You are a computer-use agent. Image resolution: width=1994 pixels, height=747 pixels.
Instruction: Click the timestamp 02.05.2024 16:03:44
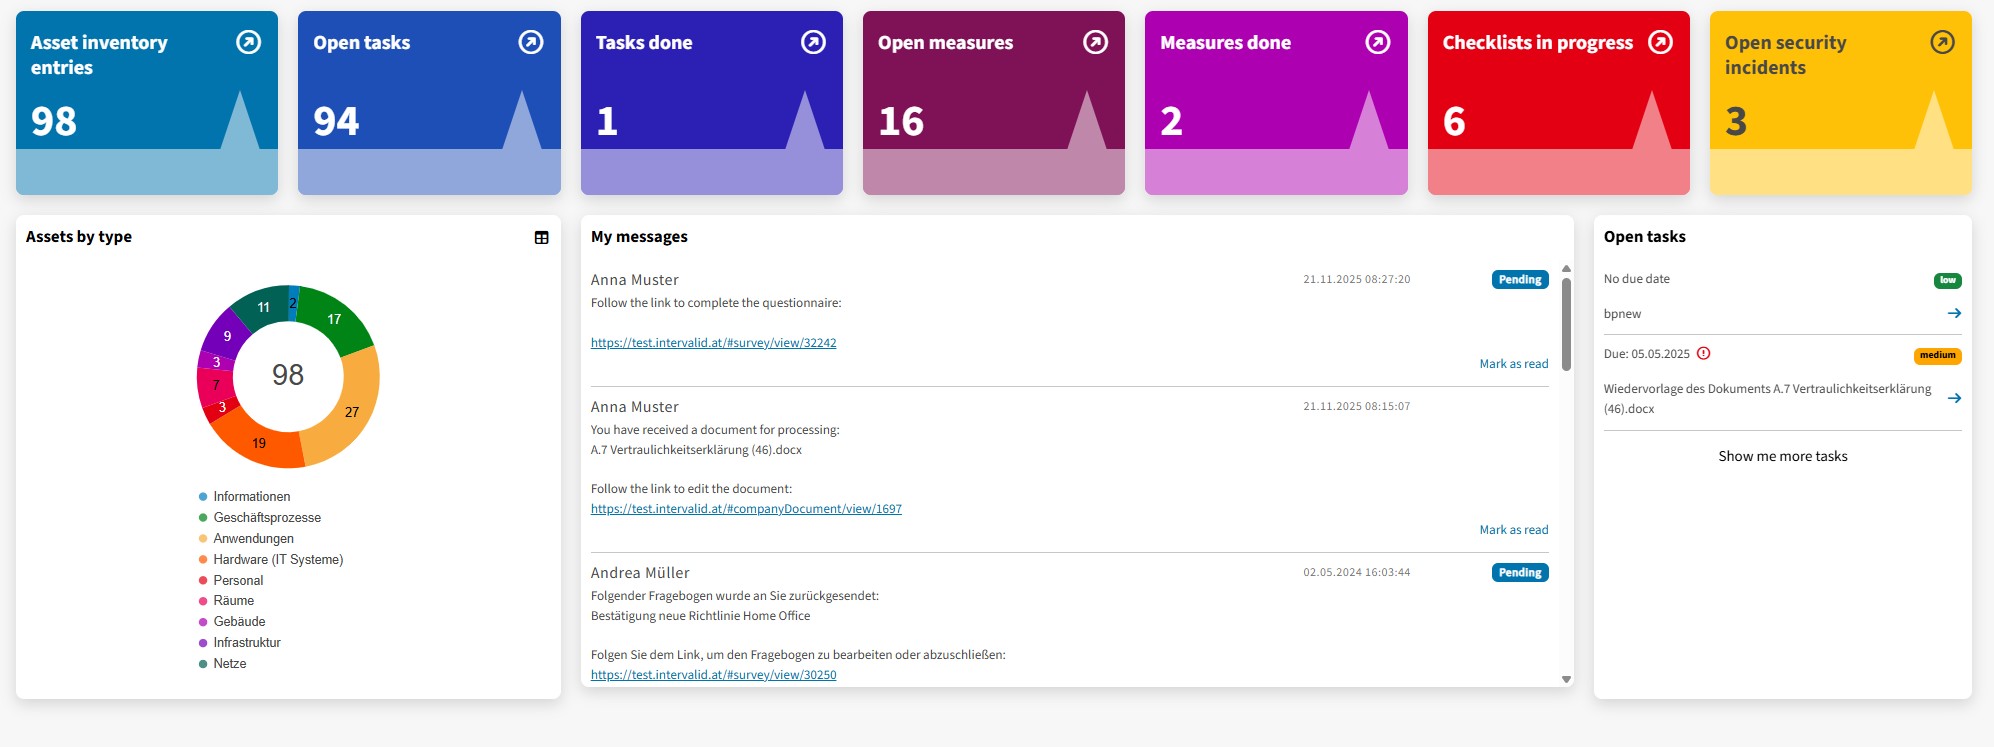click(1356, 572)
